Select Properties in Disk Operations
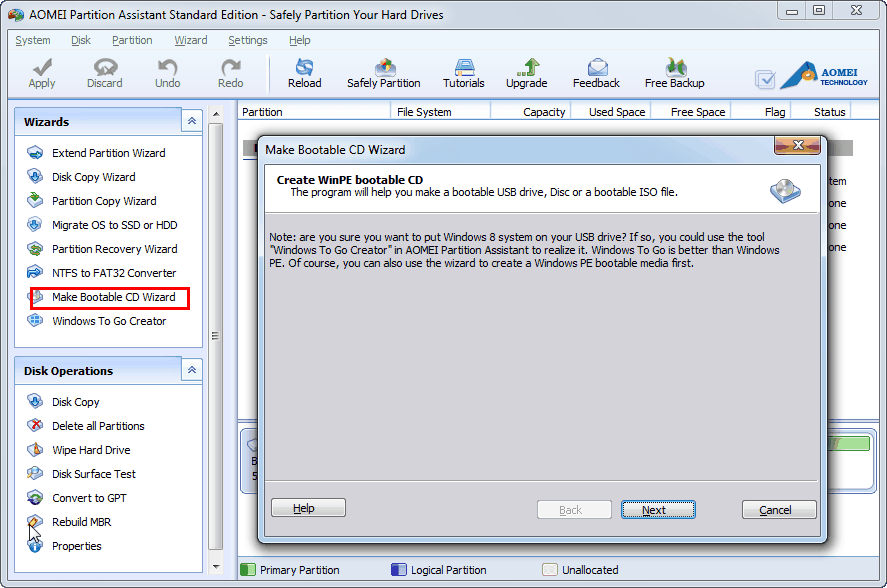Screen dimensions: 887x588 click(x=76, y=546)
